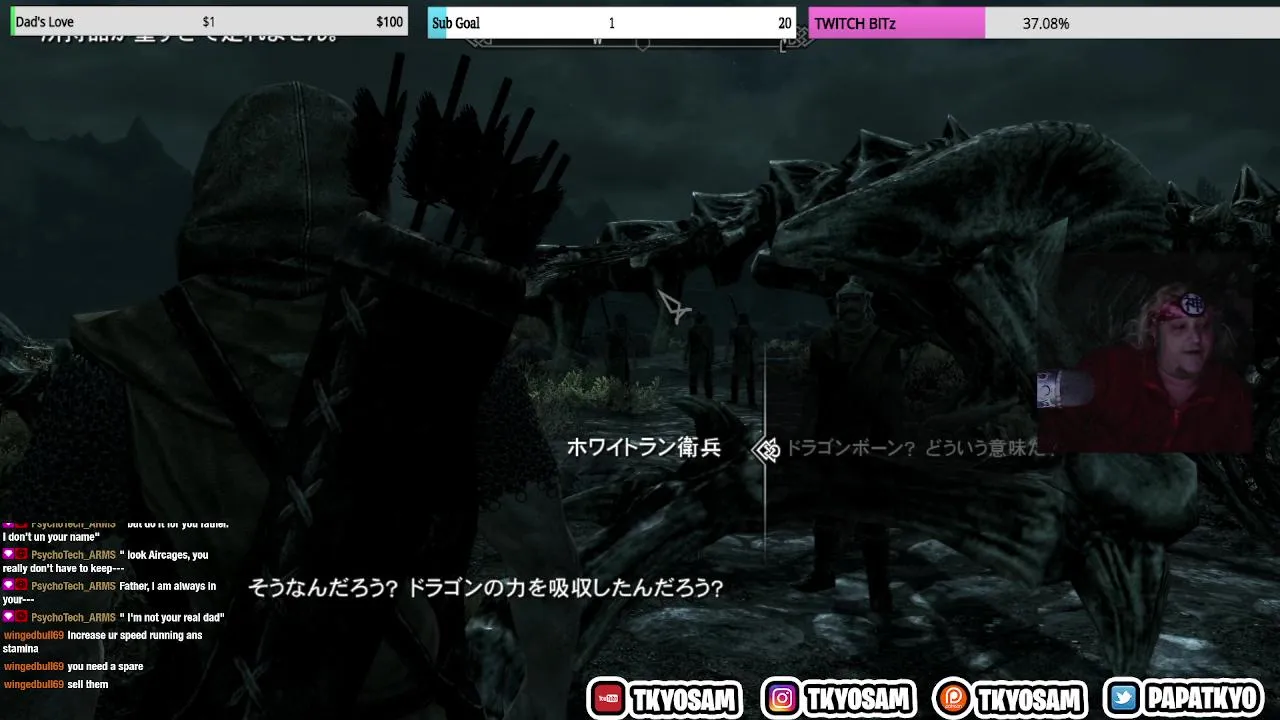Click the chat message "sell them"
Viewport: 1280px width, 720px height.
[88, 684]
